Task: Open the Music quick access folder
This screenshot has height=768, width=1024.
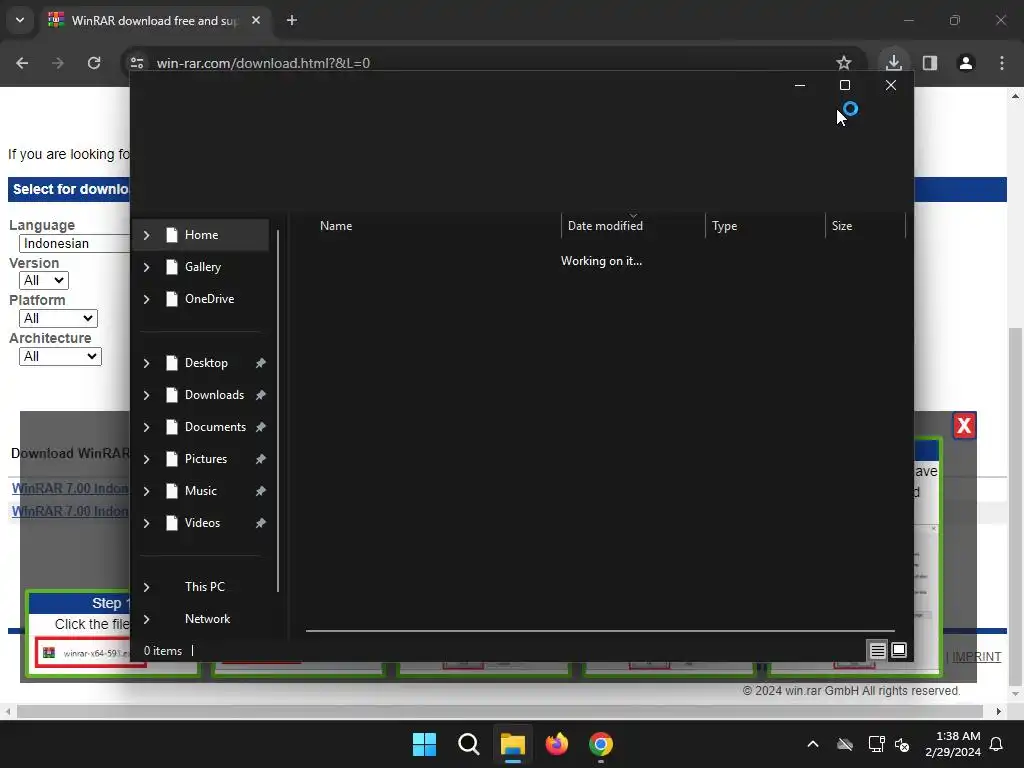Action: [x=200, y=491]
